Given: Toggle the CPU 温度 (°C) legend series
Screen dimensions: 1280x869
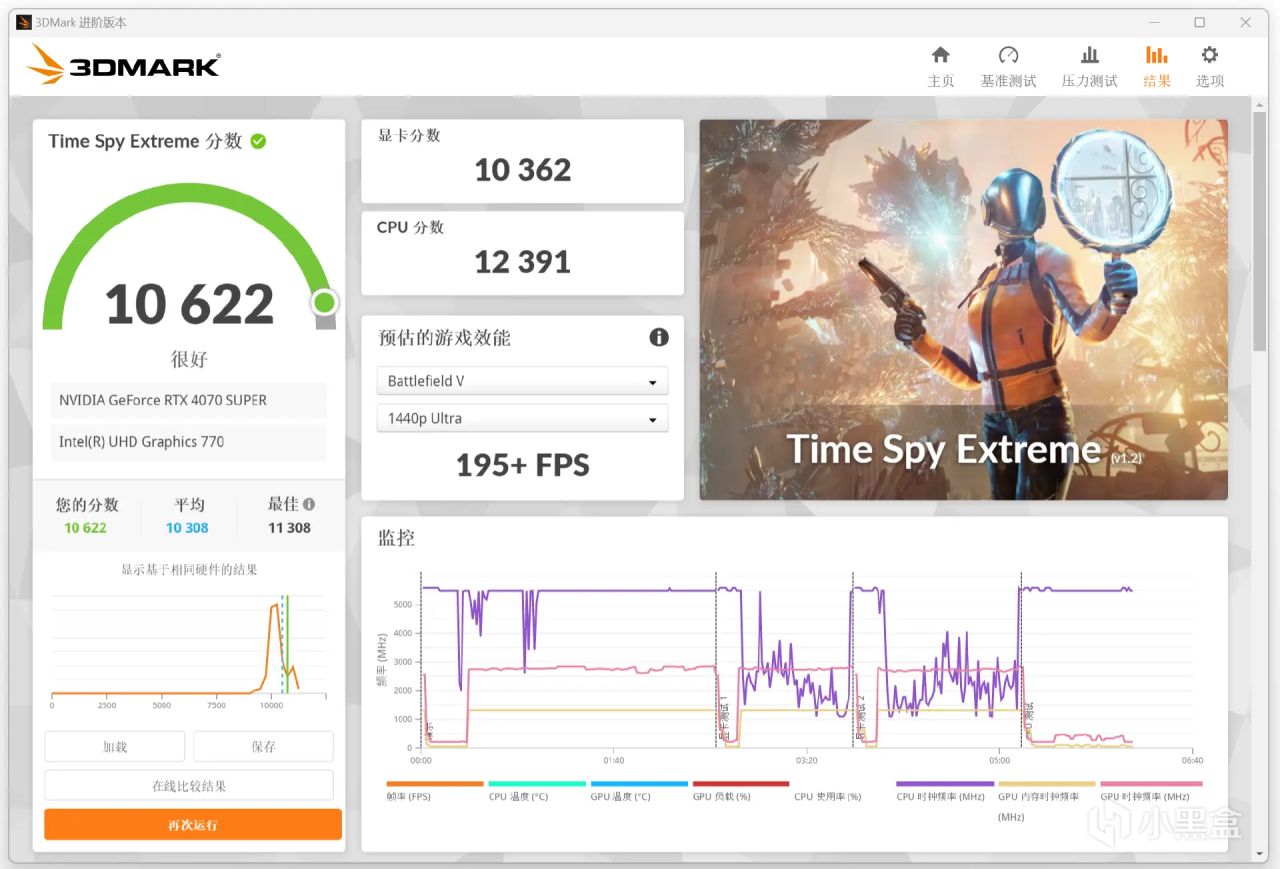Looking at the screenshot, I should (x=537, y=792).
